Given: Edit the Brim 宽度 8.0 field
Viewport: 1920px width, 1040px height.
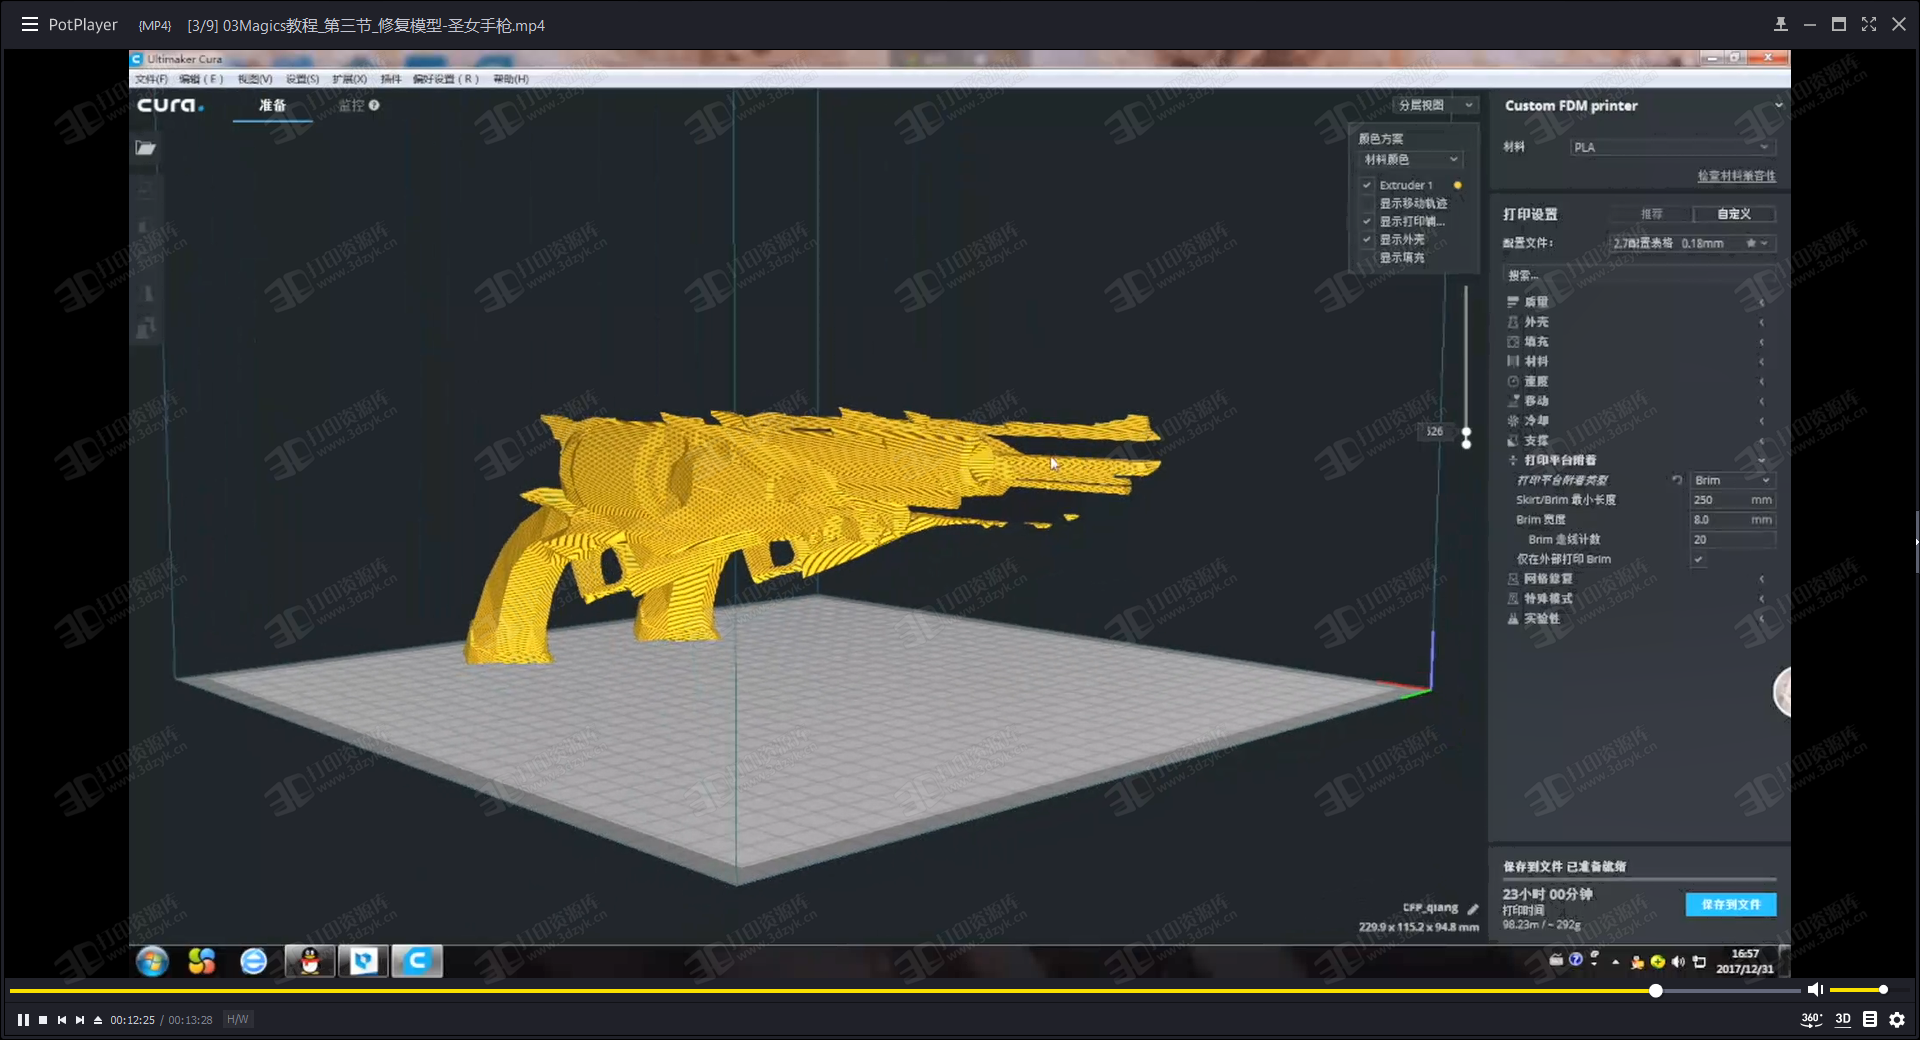Looking at the screenshot, I should click(x=1733, y=520).
